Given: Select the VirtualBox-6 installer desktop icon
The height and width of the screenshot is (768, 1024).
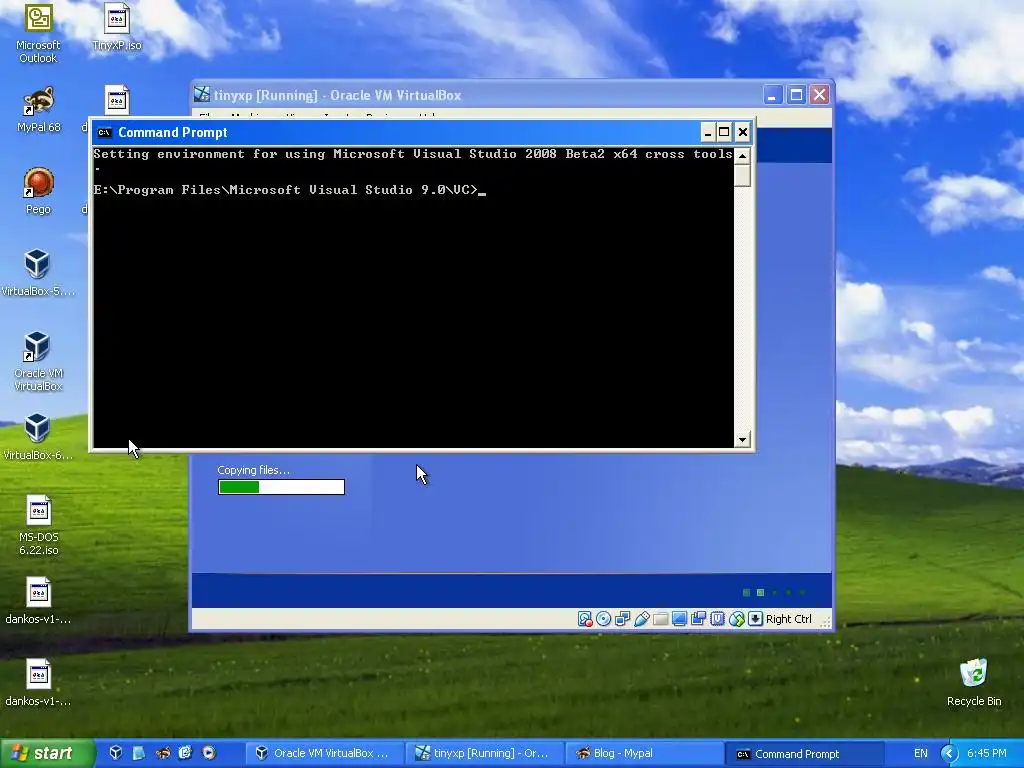Looking at the screenshot, I should point(38,437).
